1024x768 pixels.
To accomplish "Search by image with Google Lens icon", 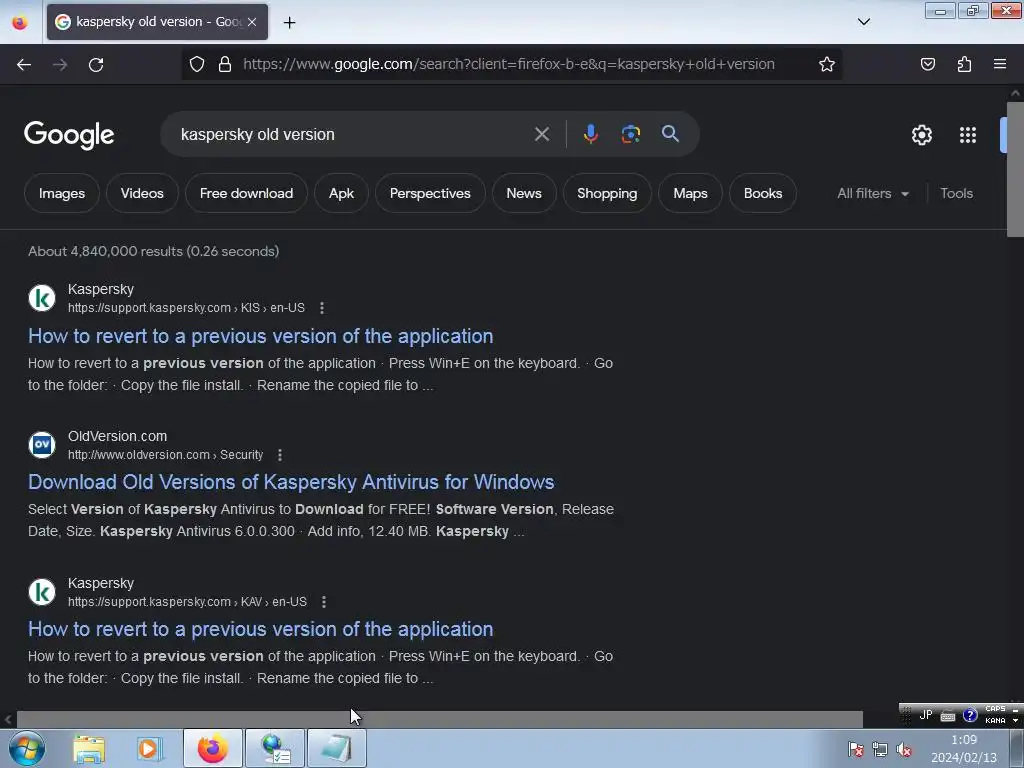I will (630, 134).
